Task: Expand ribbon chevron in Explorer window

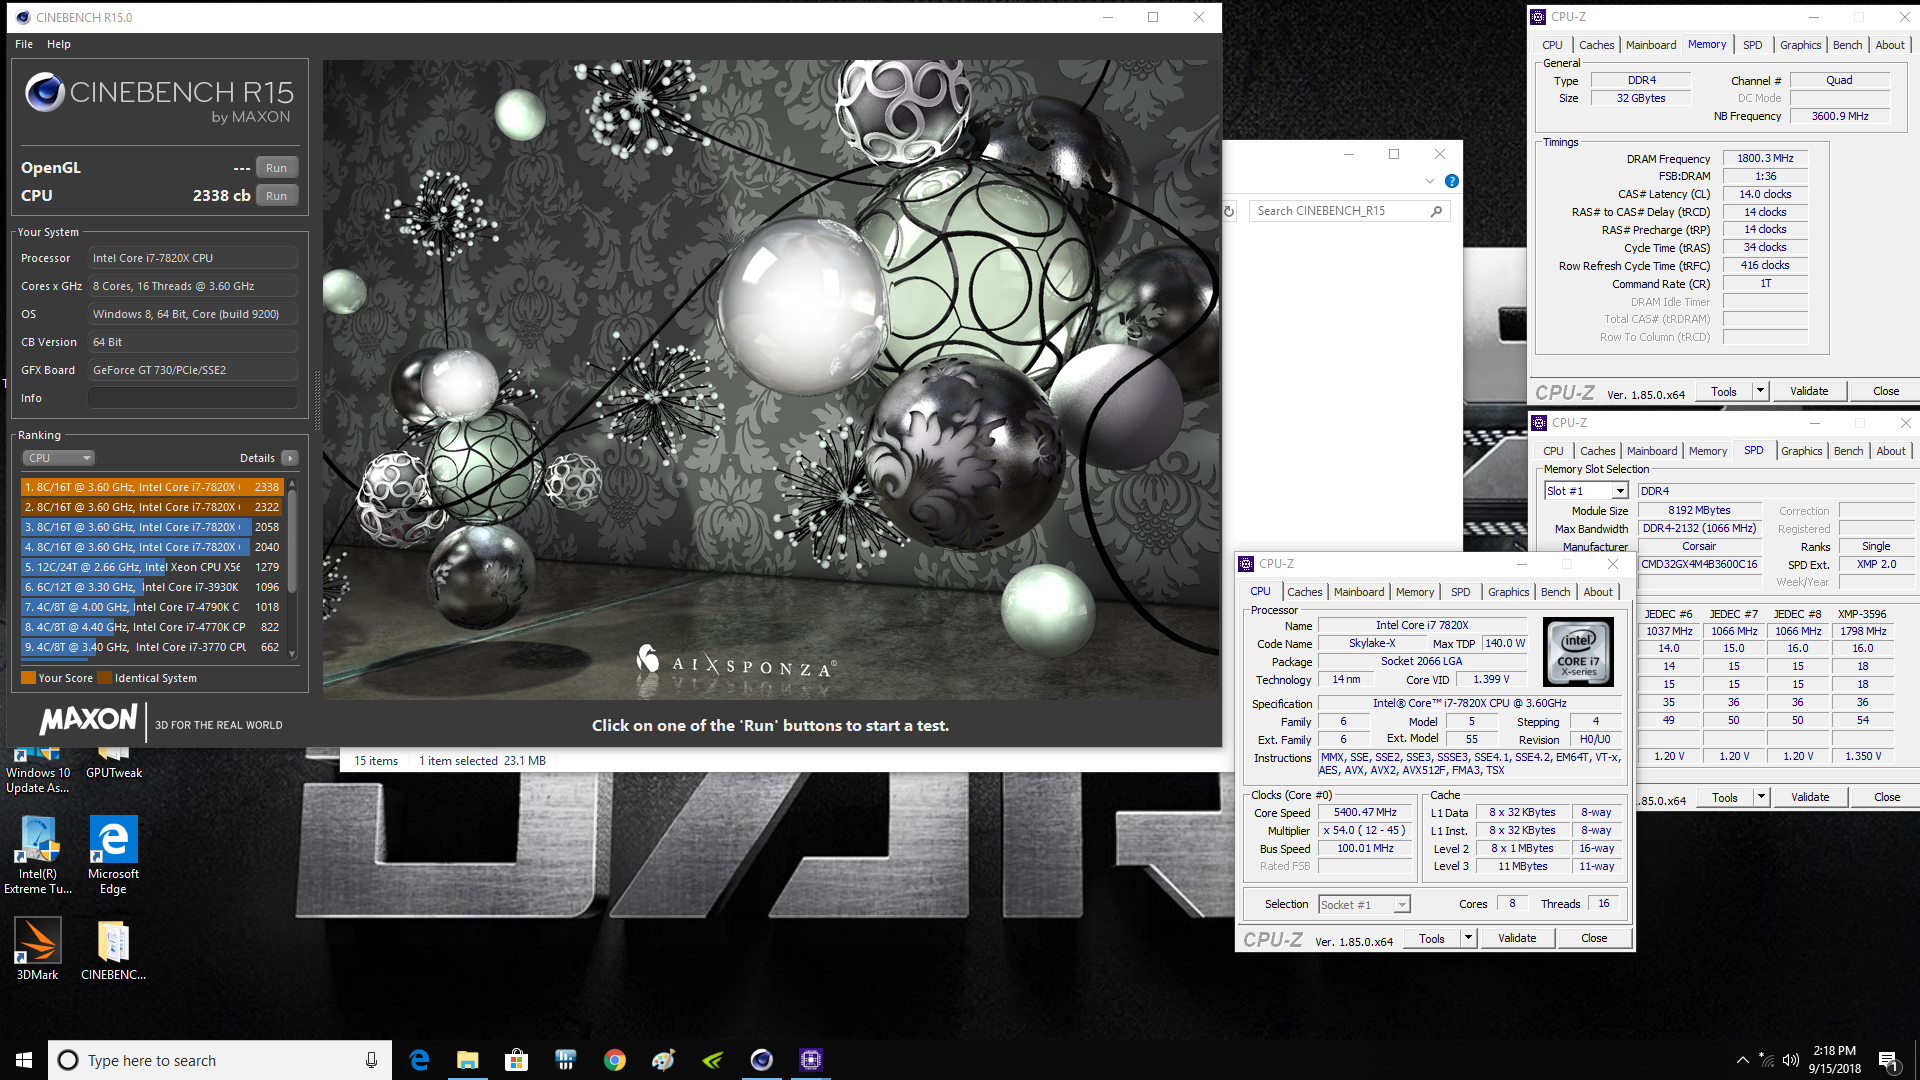Action: (x=1430, y=181)
